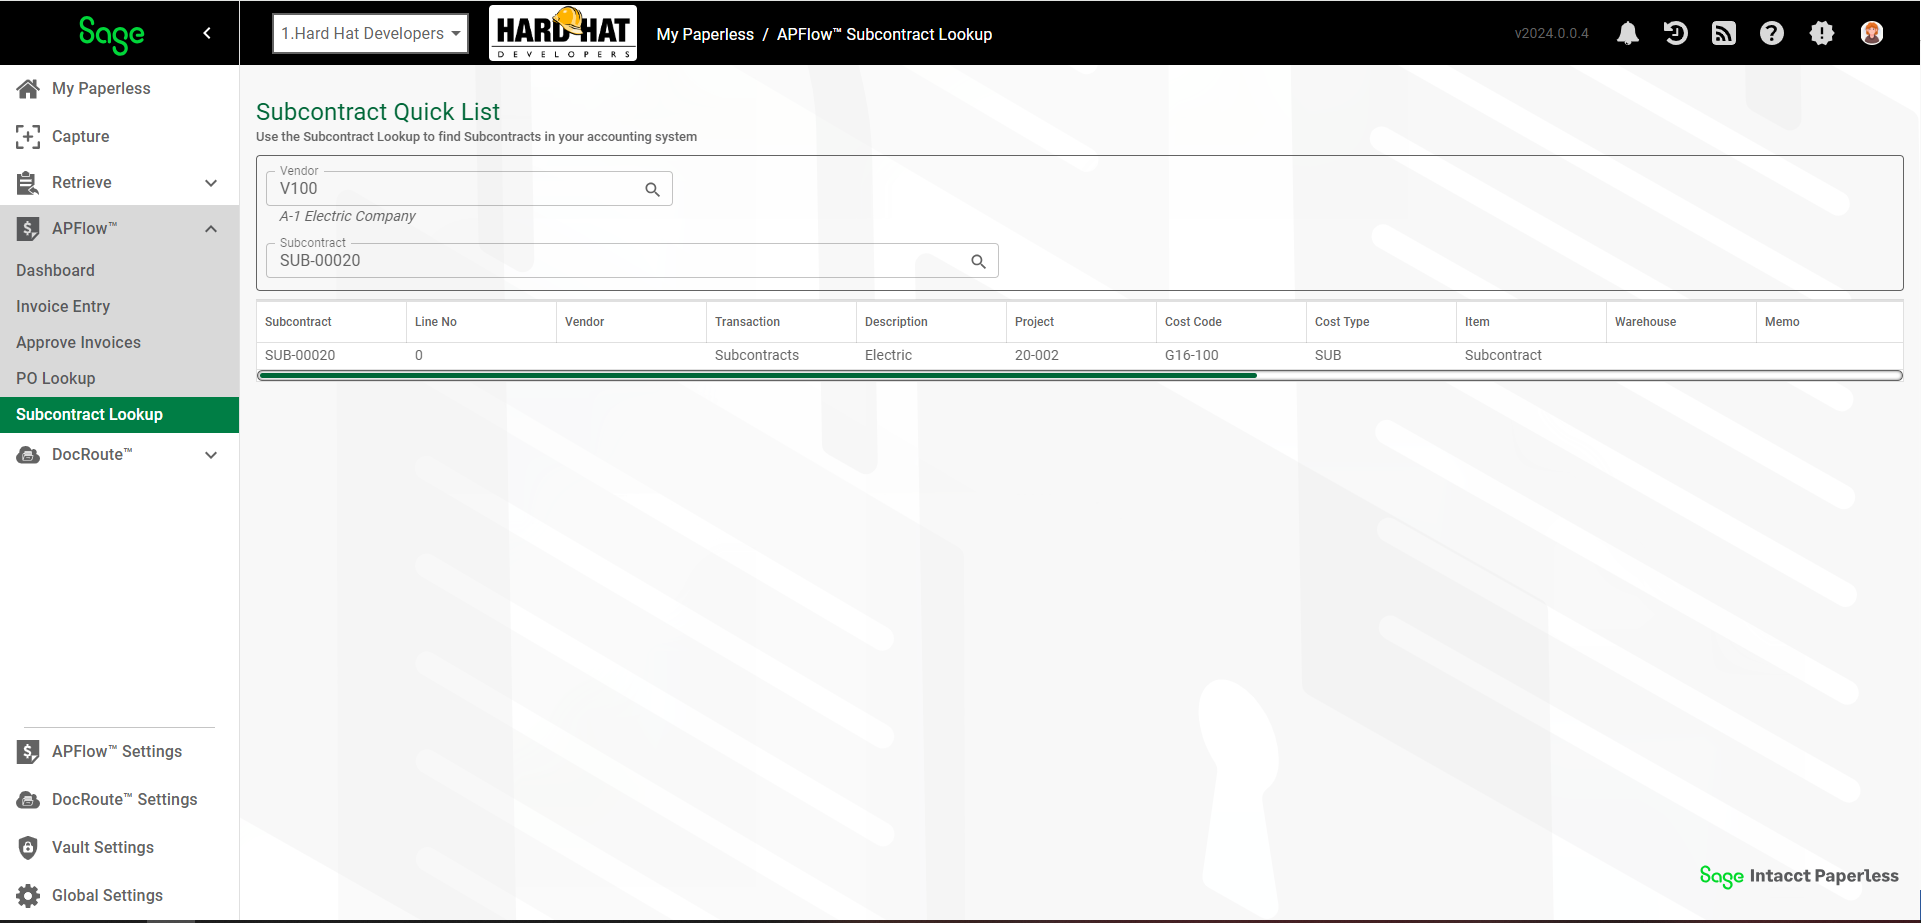1921x923 pixels.
Task: Open the notifications bell
Action: 1628,33
